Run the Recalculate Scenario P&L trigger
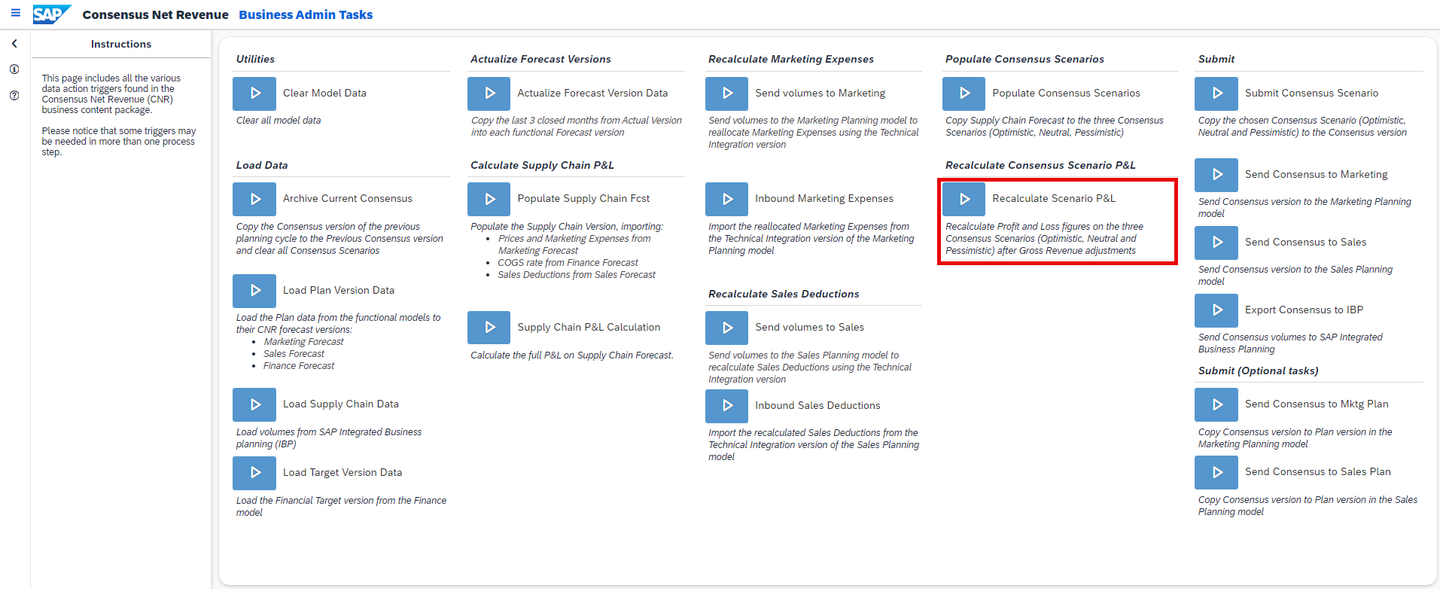1440x589 pixels. point(964,199)
